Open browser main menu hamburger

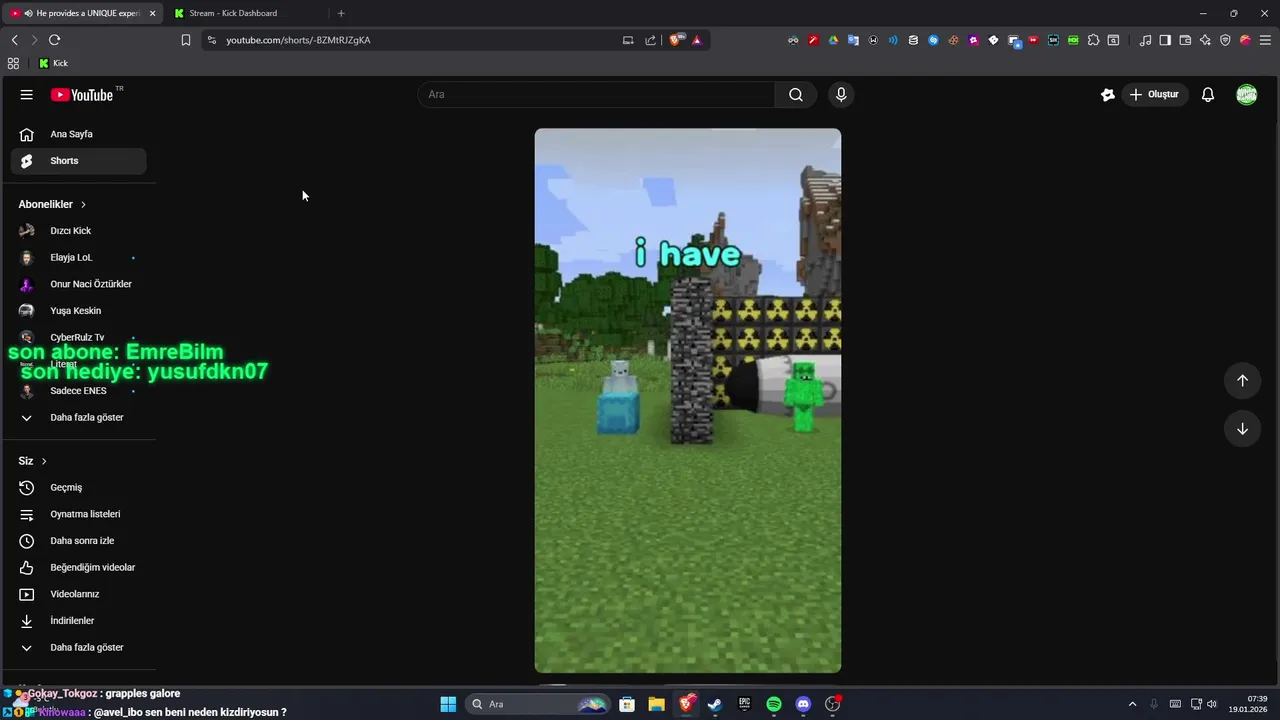(x=1265, y=40)
